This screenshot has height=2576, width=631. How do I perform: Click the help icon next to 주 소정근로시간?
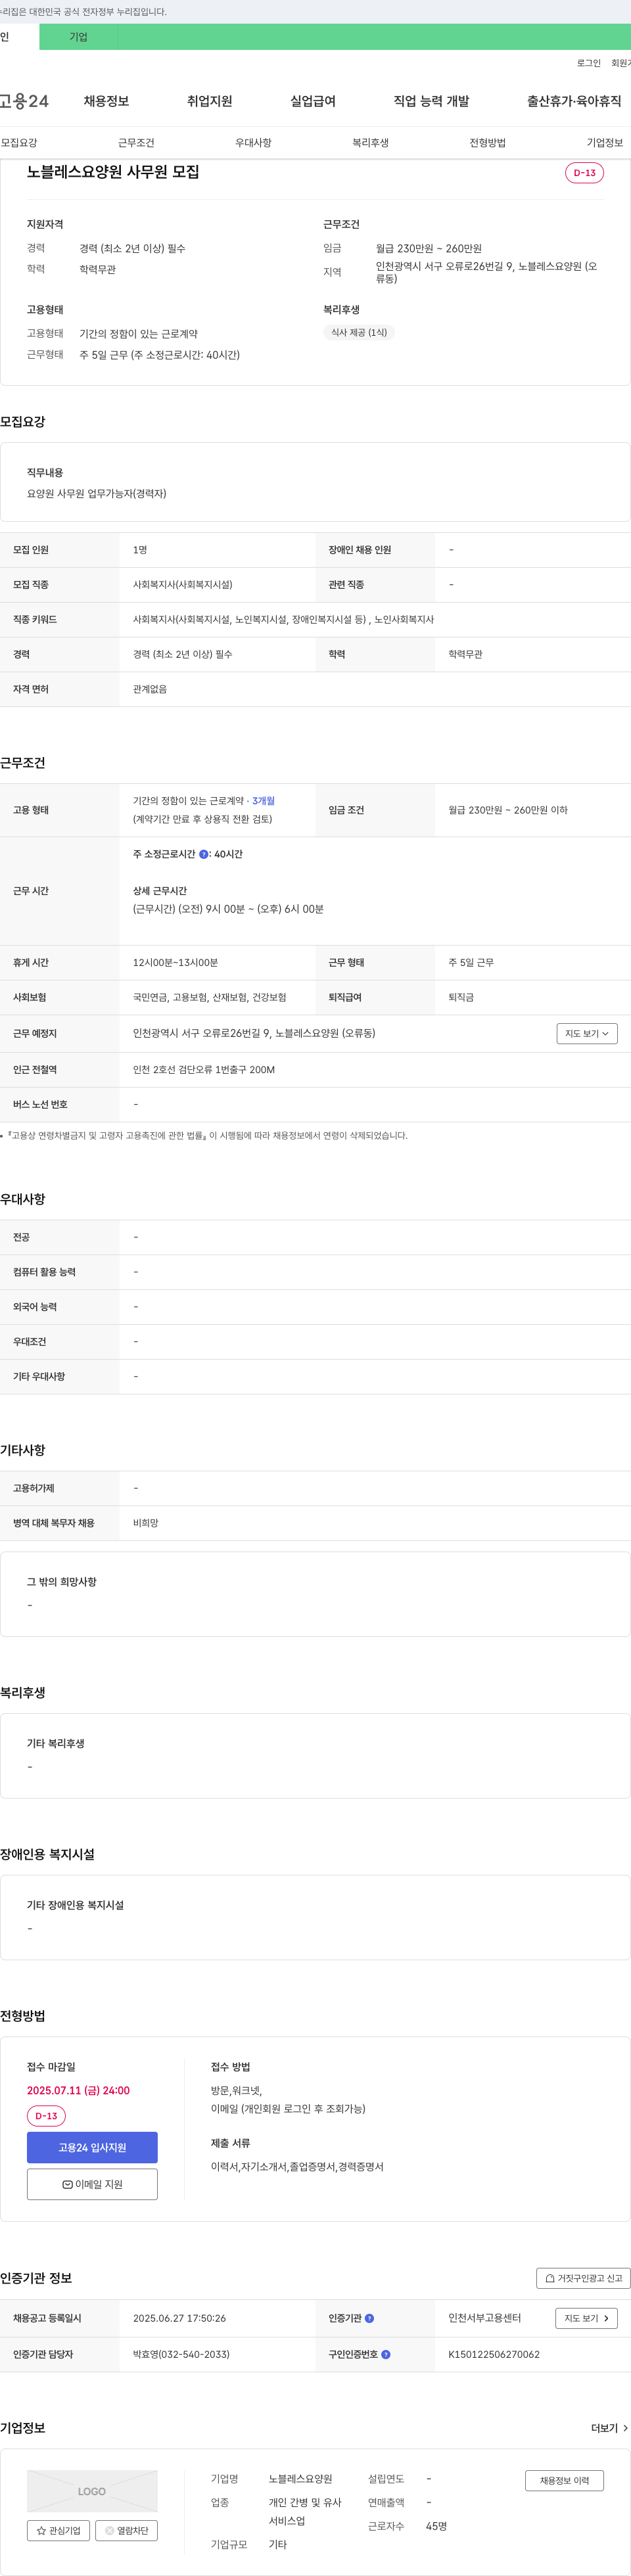tap(204, 854)
